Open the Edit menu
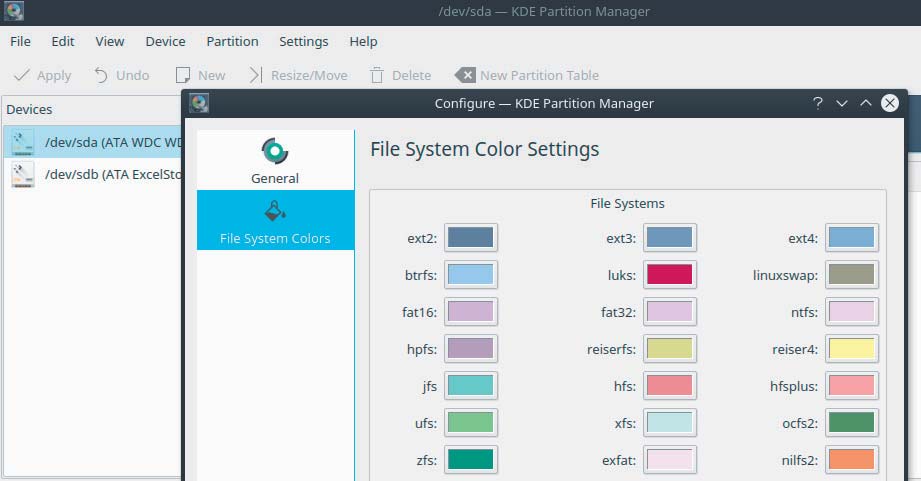This screenshot has height=481, width=921. pyautogui.click(x=63, y=42)
